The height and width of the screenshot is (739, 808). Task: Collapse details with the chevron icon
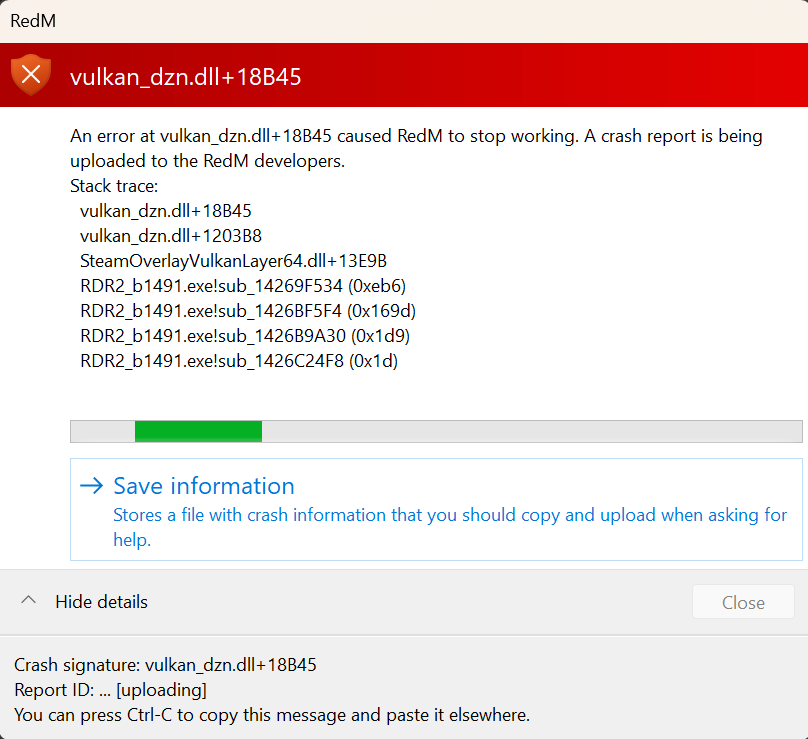coord(28,600)
